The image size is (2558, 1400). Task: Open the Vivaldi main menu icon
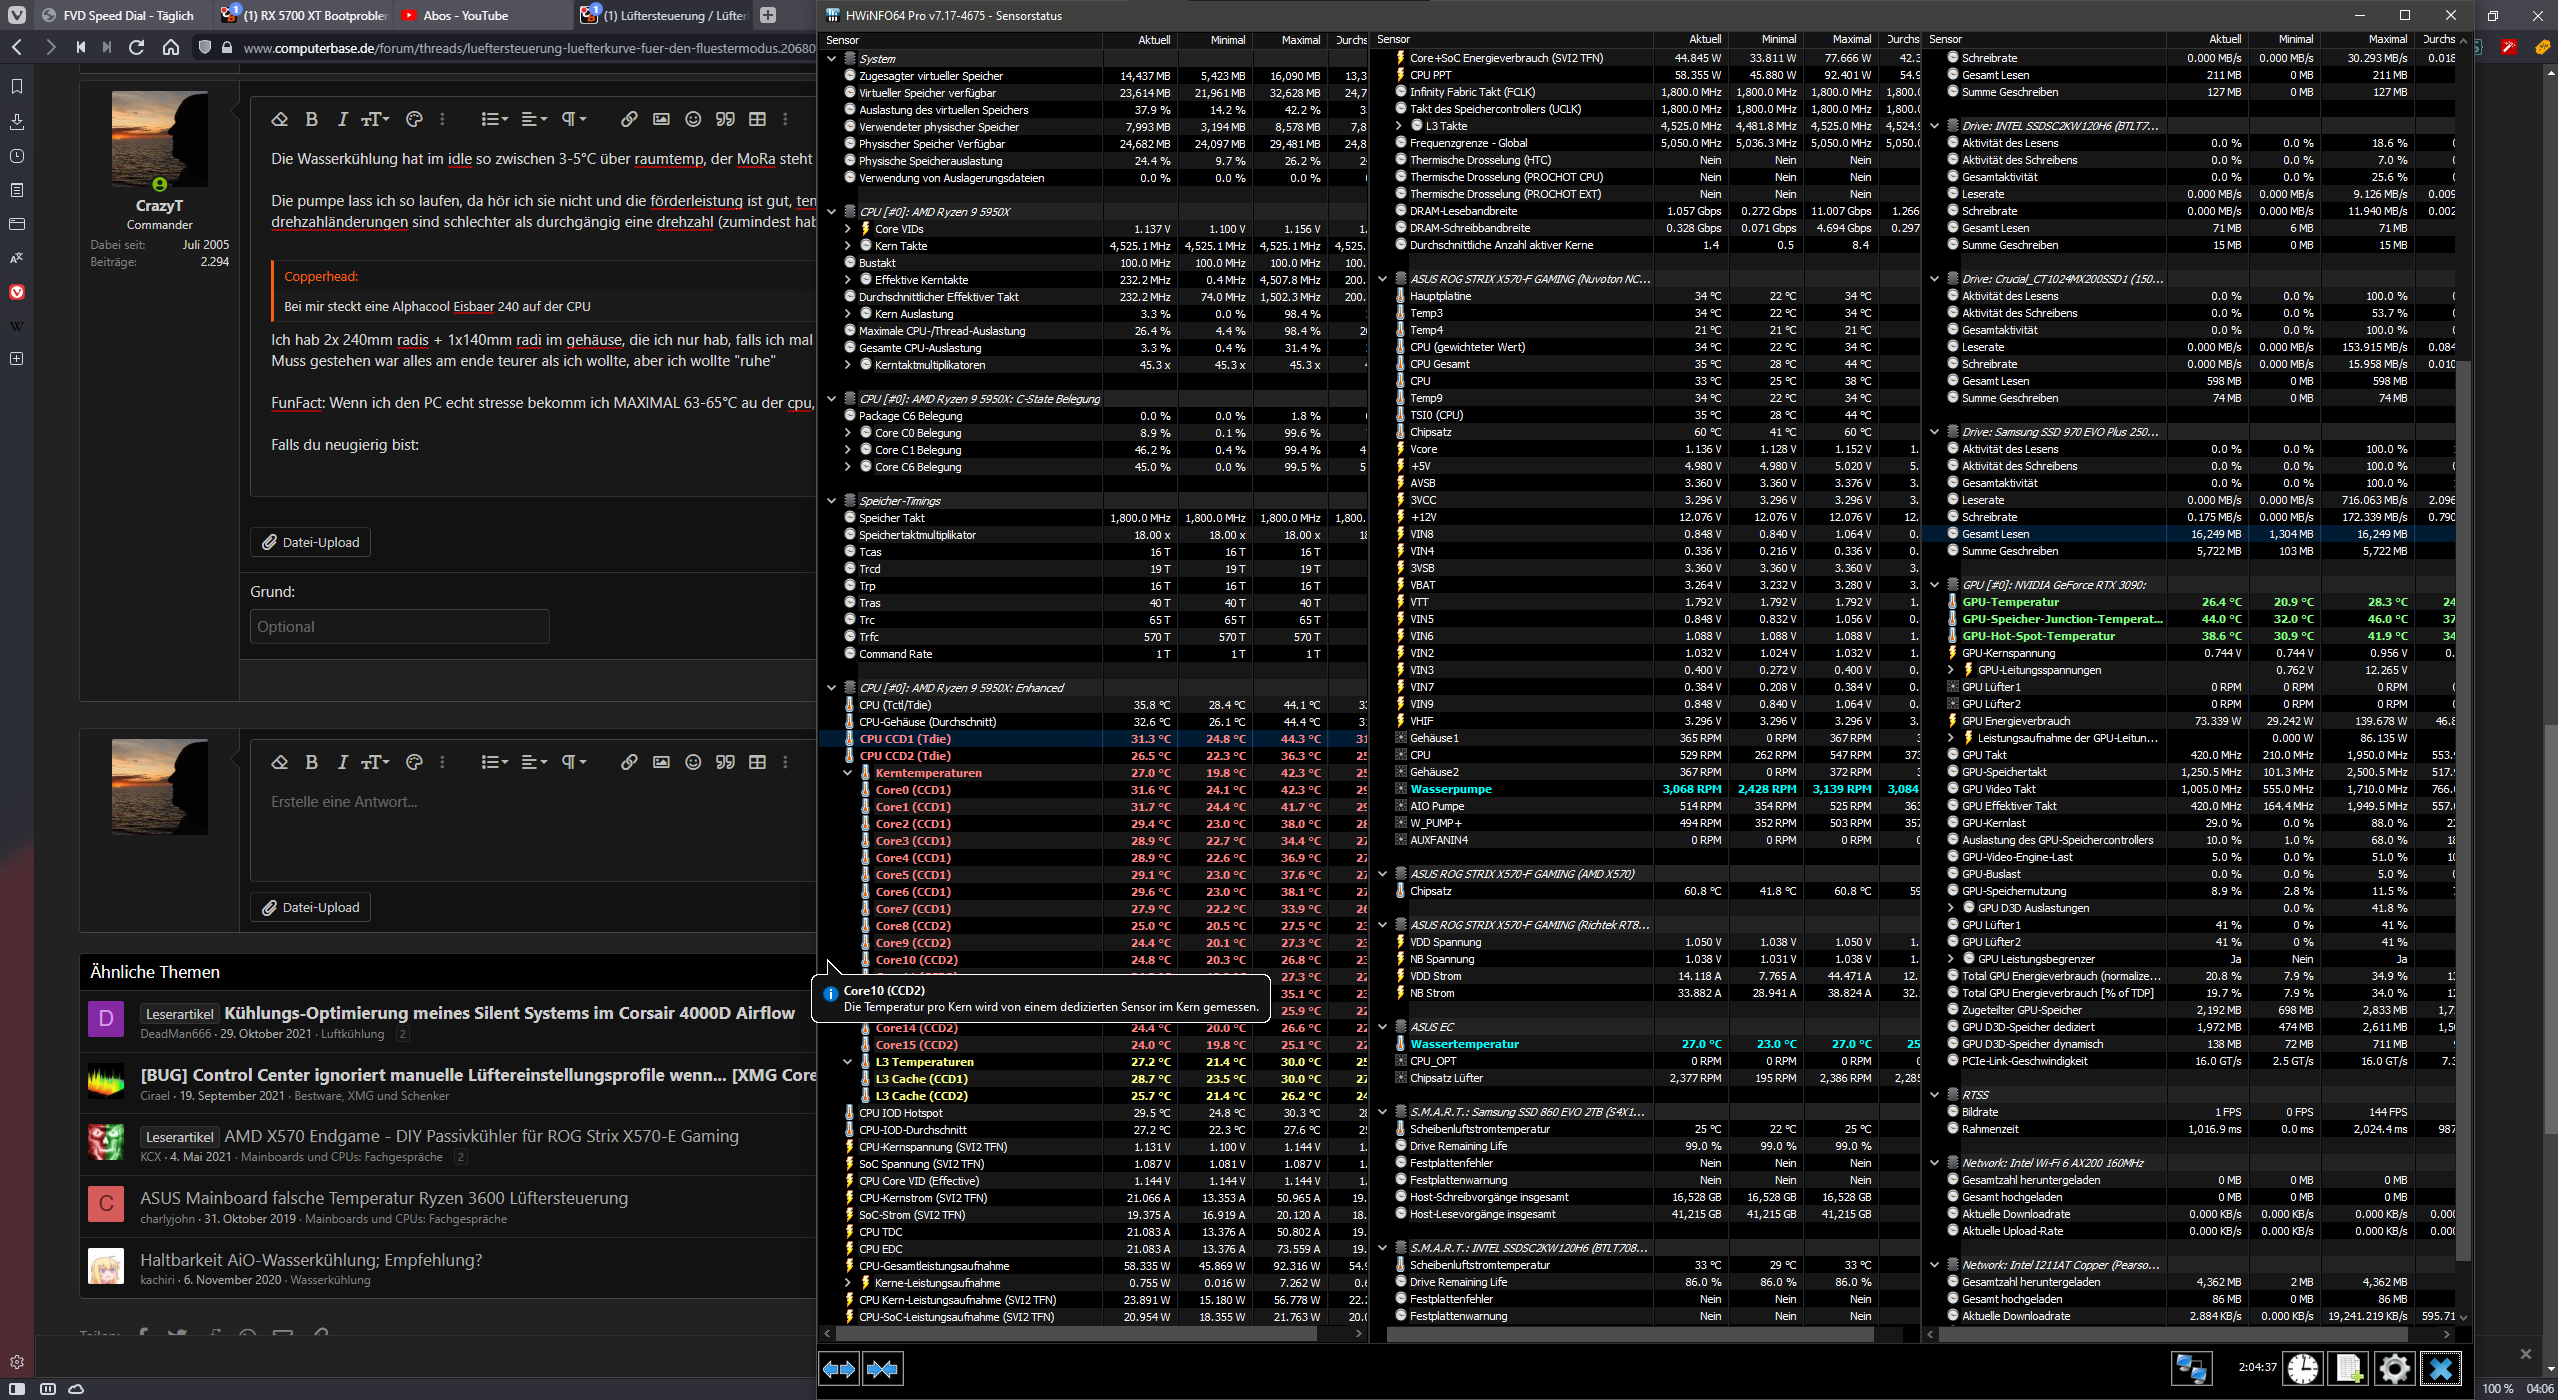pyautogui.click(x=17, y=15)
